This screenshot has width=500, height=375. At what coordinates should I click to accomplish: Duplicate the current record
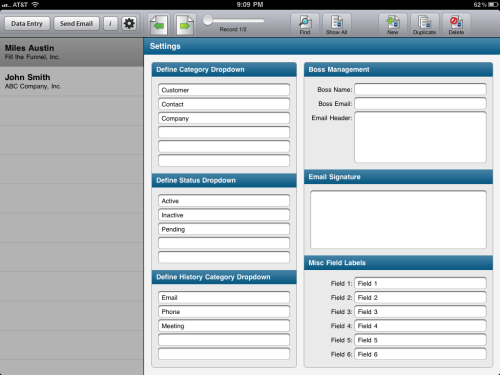(424, 25)
